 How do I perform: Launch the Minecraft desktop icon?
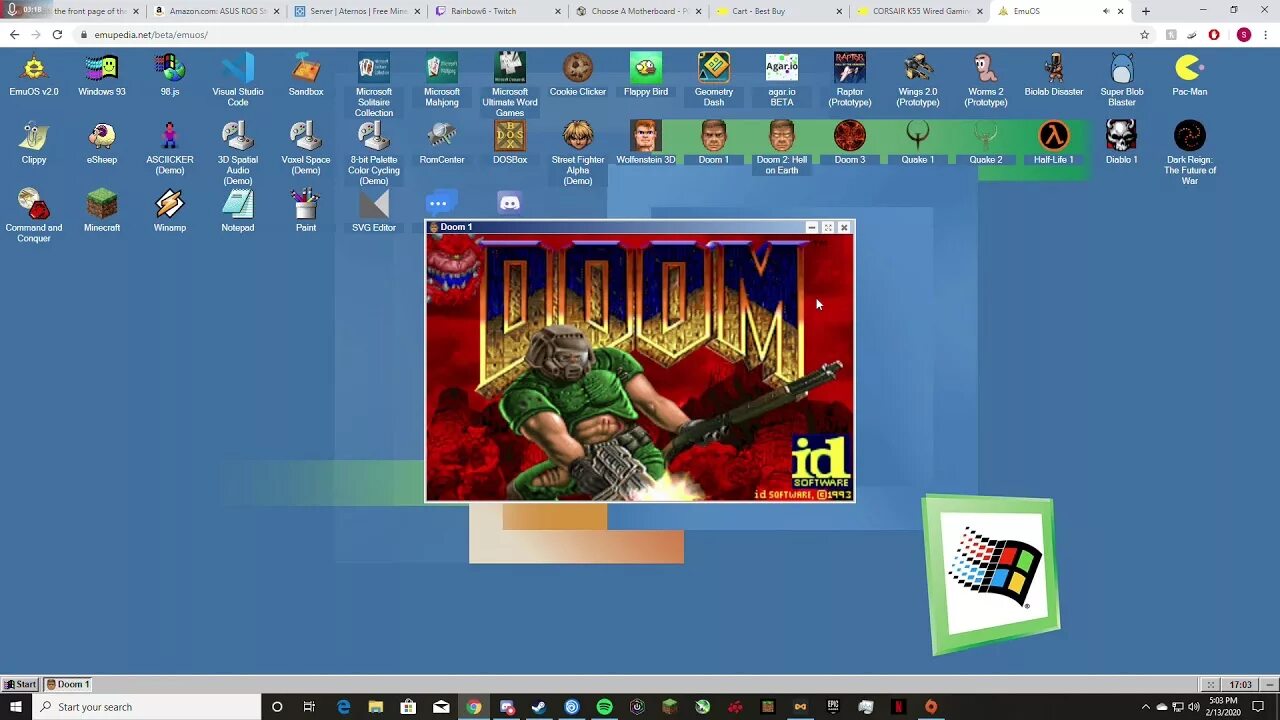(x=102, y=211)
